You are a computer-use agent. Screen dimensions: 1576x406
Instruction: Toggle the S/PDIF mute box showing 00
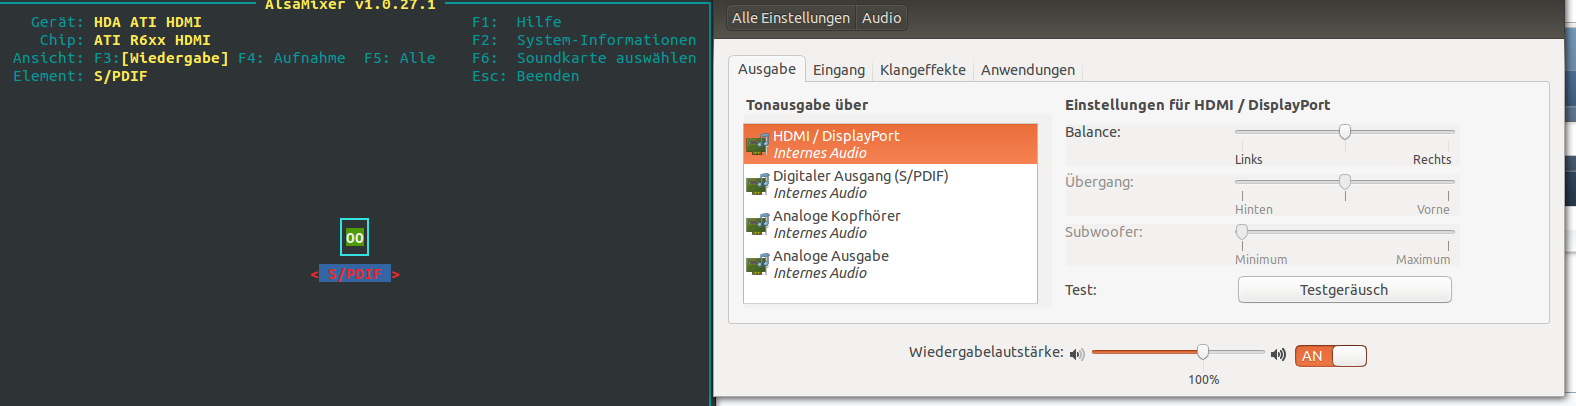354,237
